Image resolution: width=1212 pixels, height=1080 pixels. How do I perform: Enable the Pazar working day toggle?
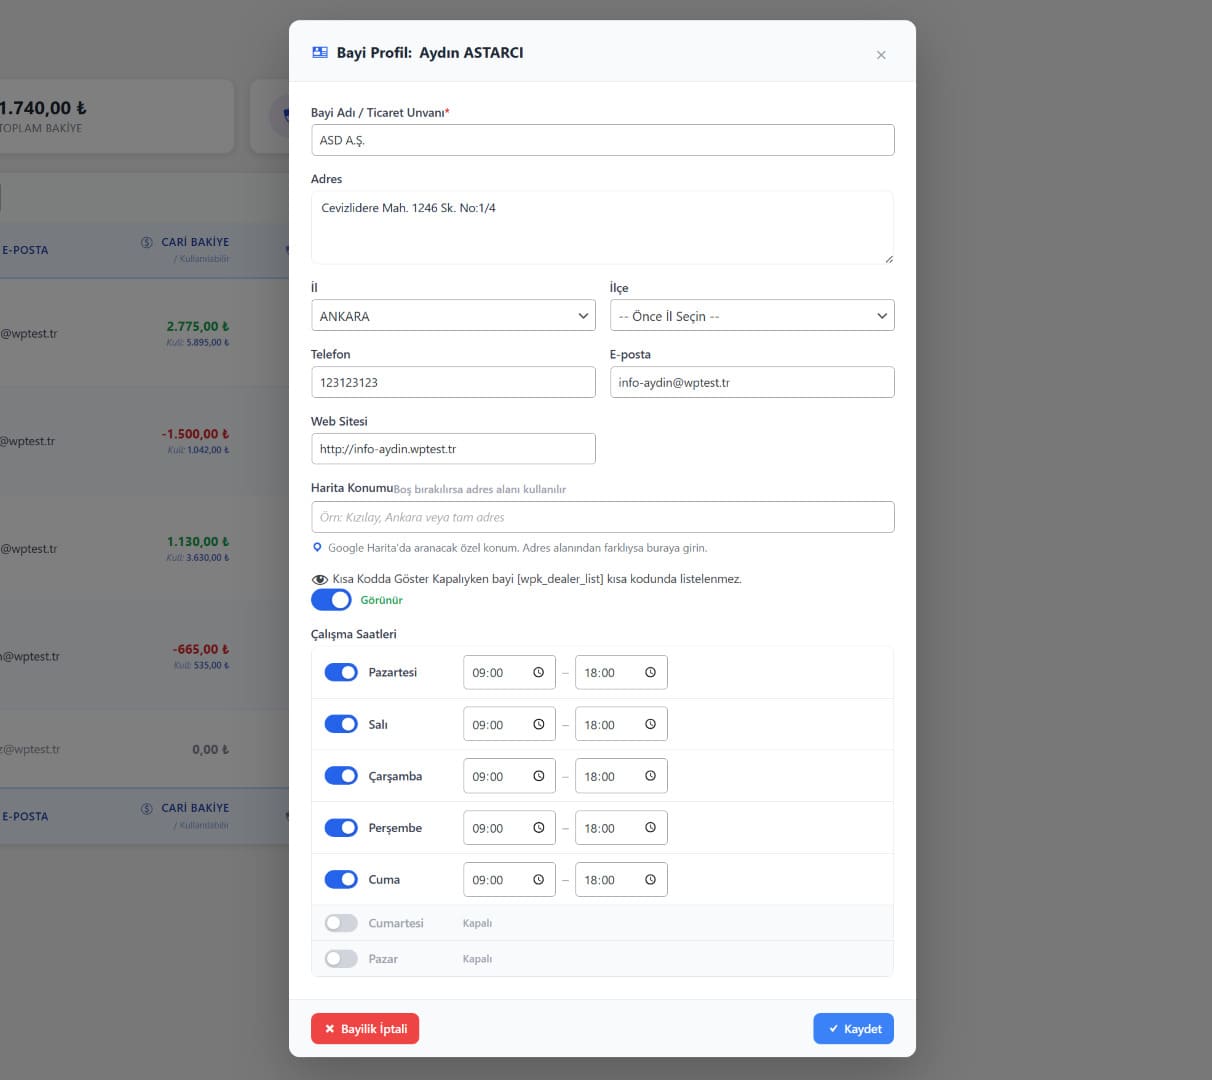[341, 959]
